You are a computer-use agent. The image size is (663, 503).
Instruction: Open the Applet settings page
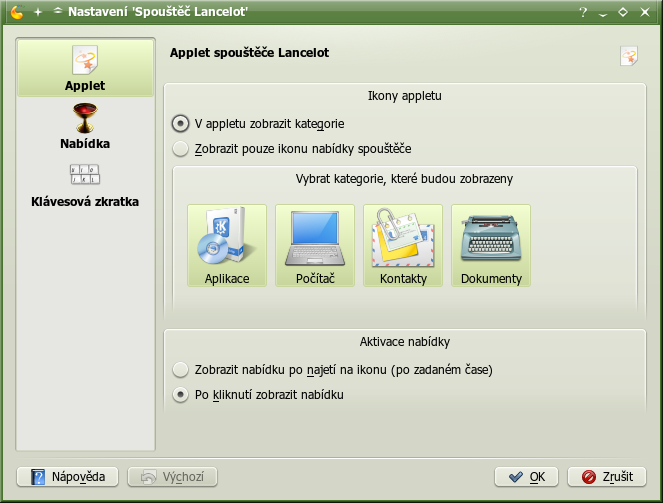click(85, 68)
